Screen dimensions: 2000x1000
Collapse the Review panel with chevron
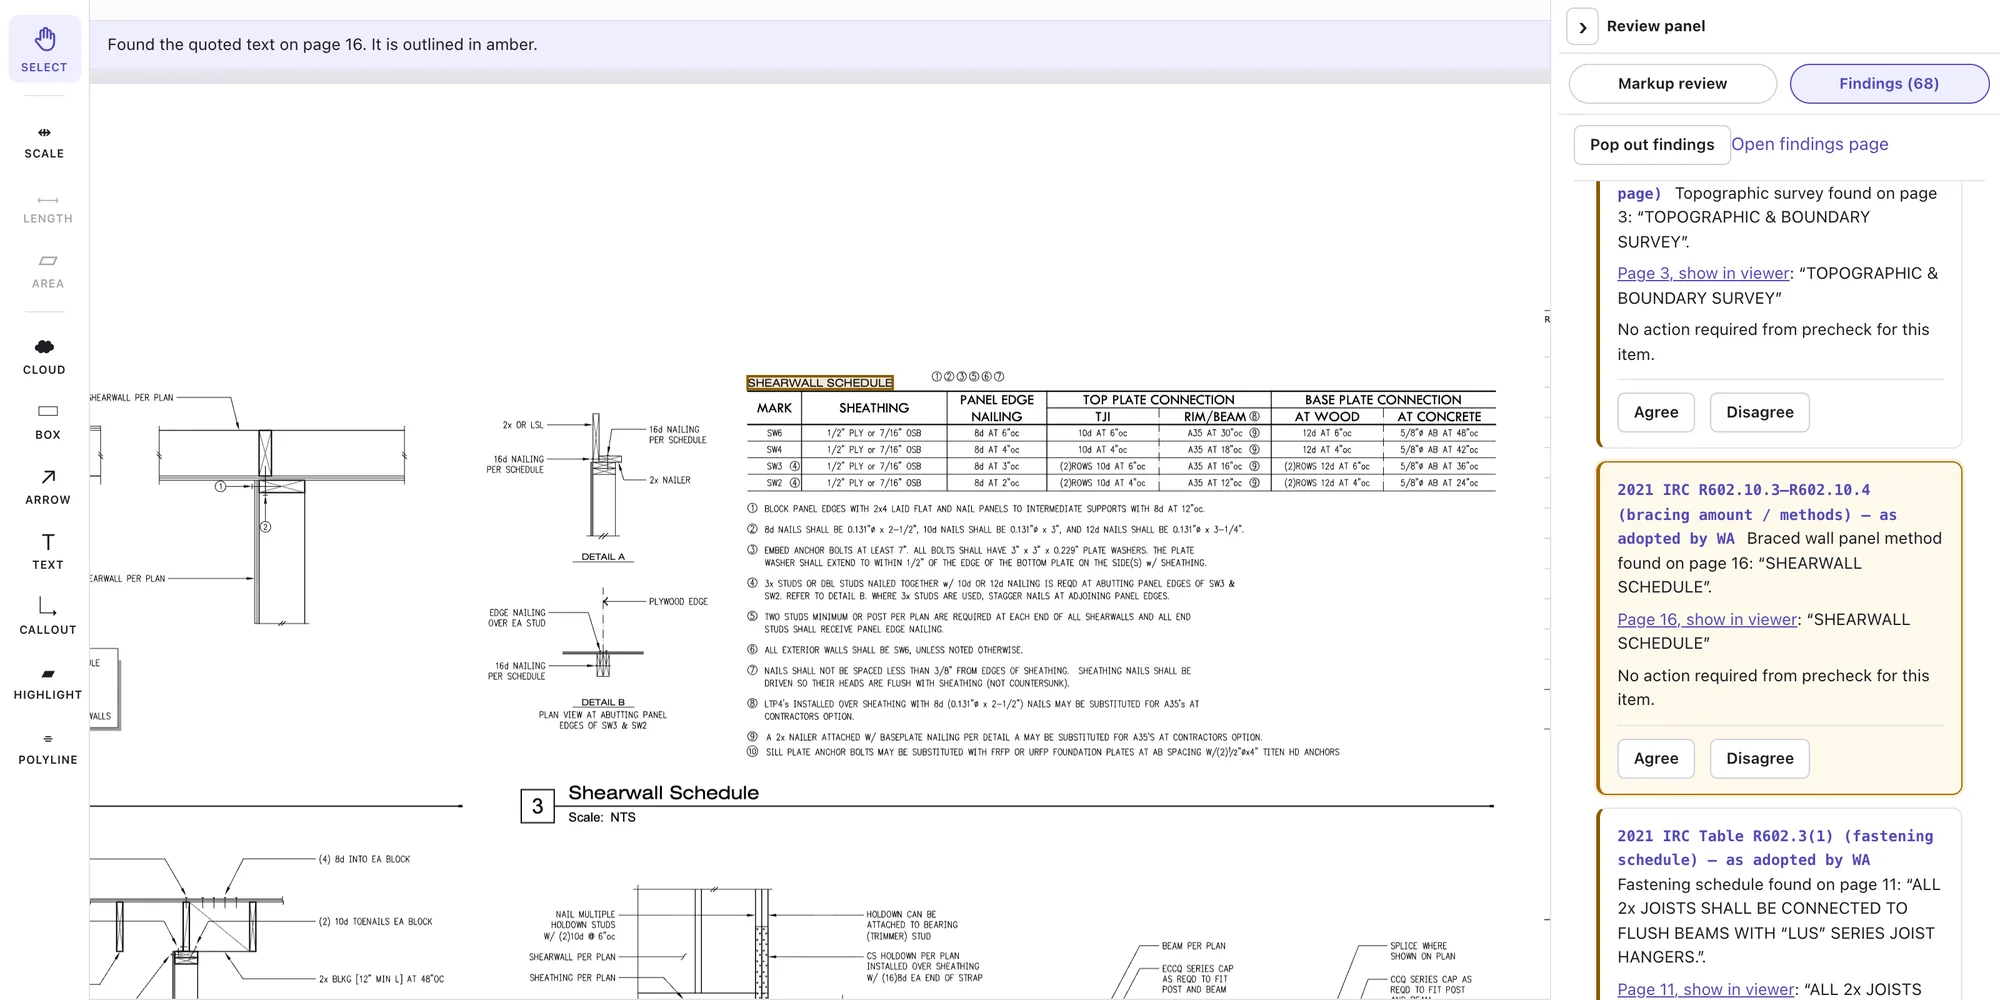coord(1582,27)
